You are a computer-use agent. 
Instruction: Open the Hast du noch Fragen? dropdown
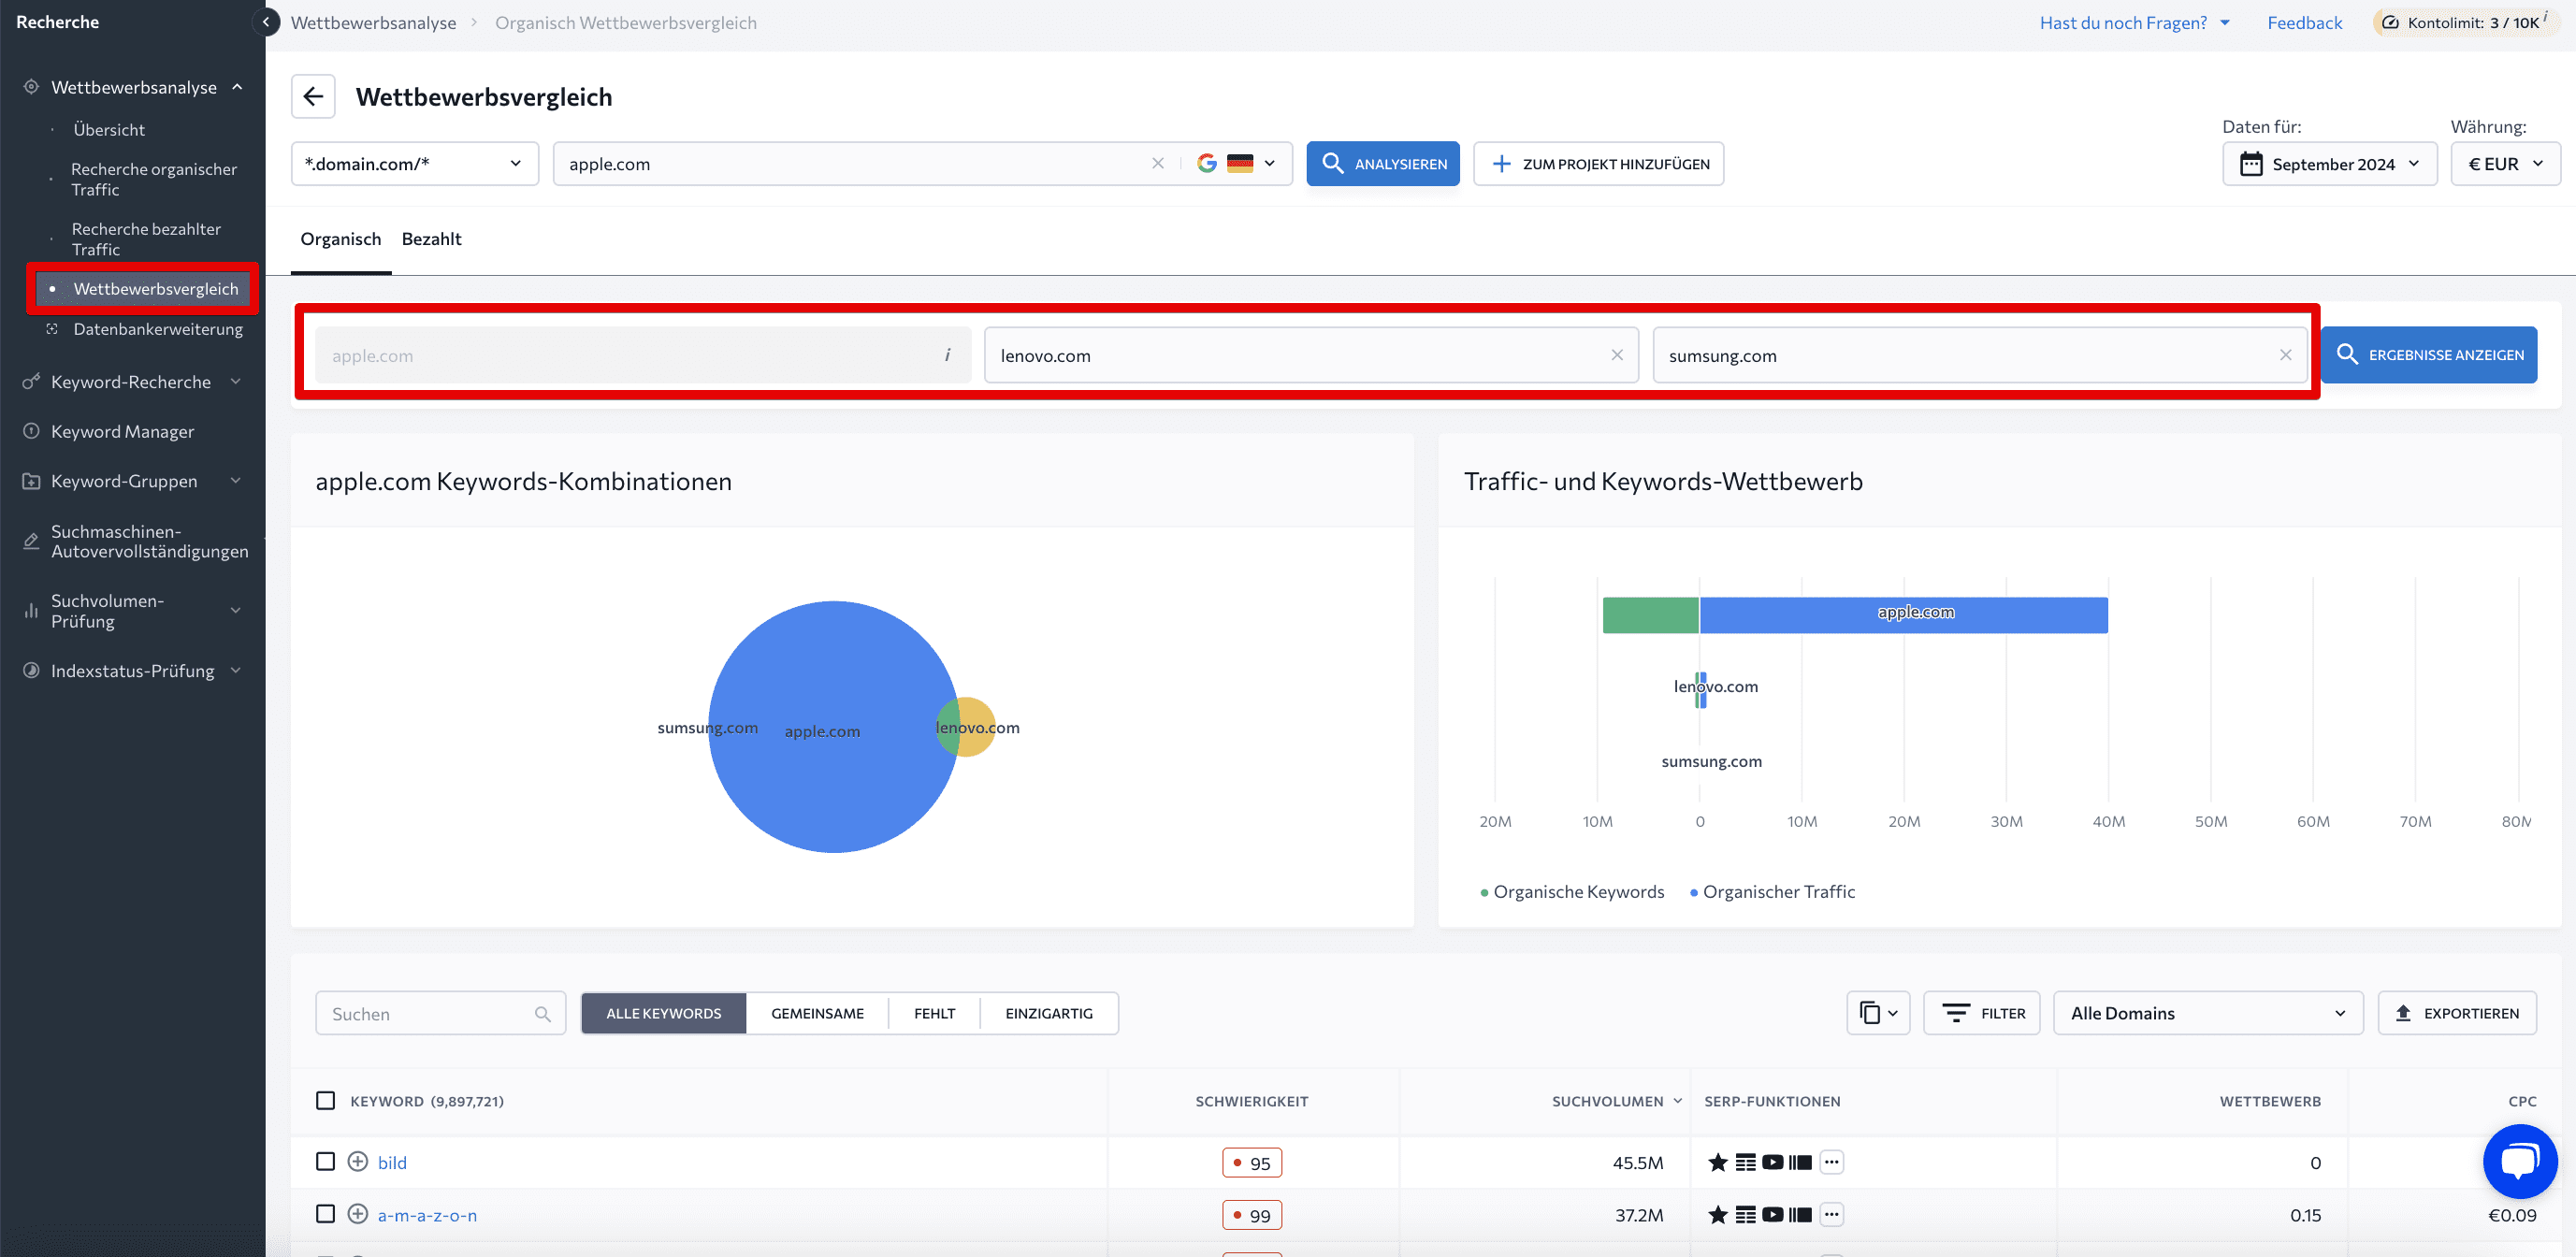[x=2134, y=22]
